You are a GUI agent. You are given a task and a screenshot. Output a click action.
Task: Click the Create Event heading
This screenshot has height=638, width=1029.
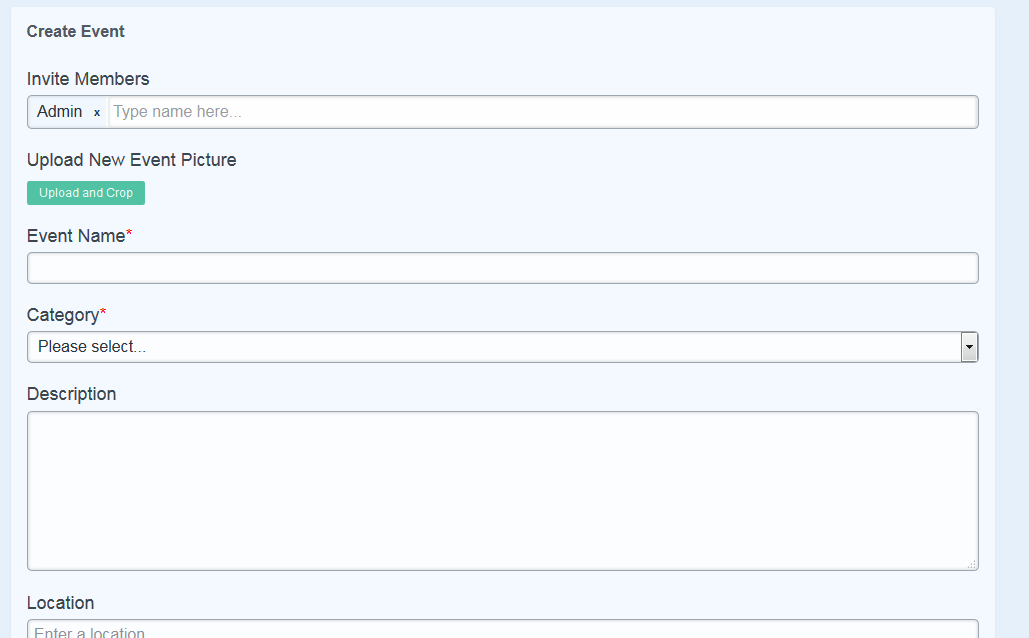[76, 31]
